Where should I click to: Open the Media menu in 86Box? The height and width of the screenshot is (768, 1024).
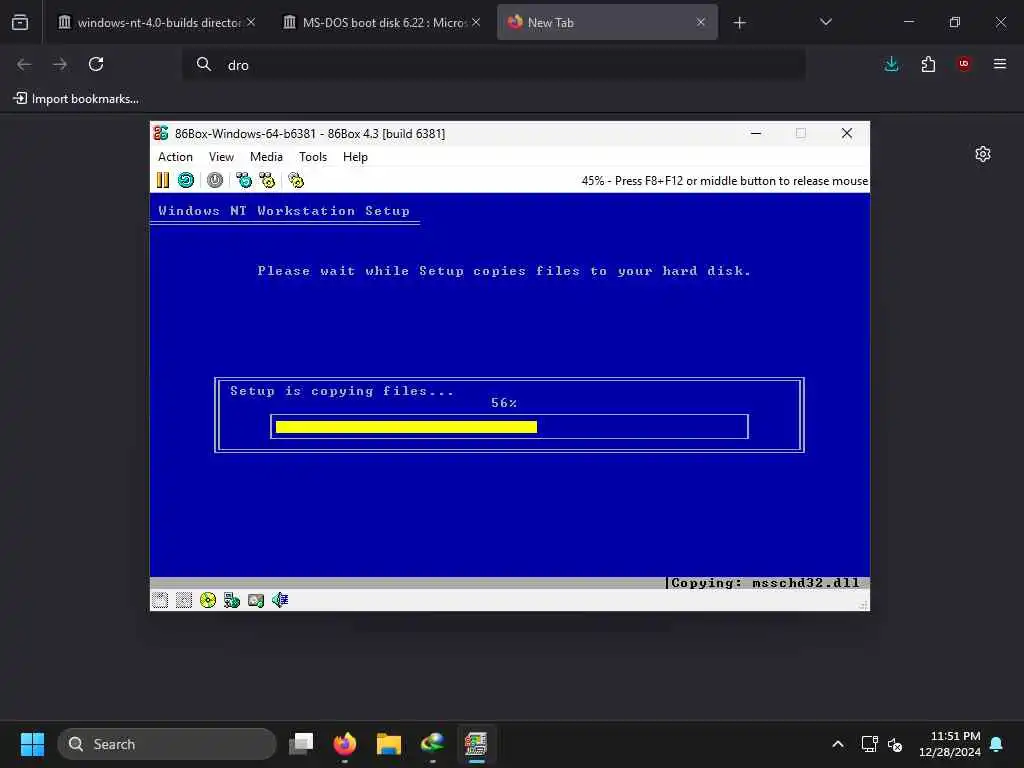coord(266,157)
